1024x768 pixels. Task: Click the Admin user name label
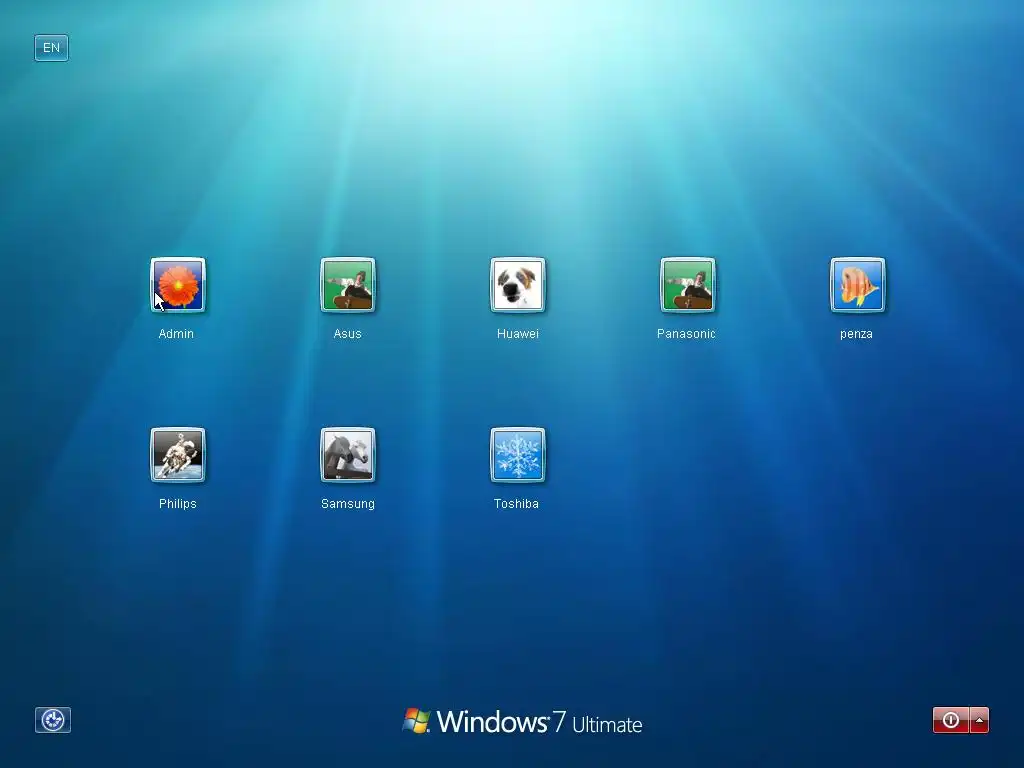coord(176,334)
